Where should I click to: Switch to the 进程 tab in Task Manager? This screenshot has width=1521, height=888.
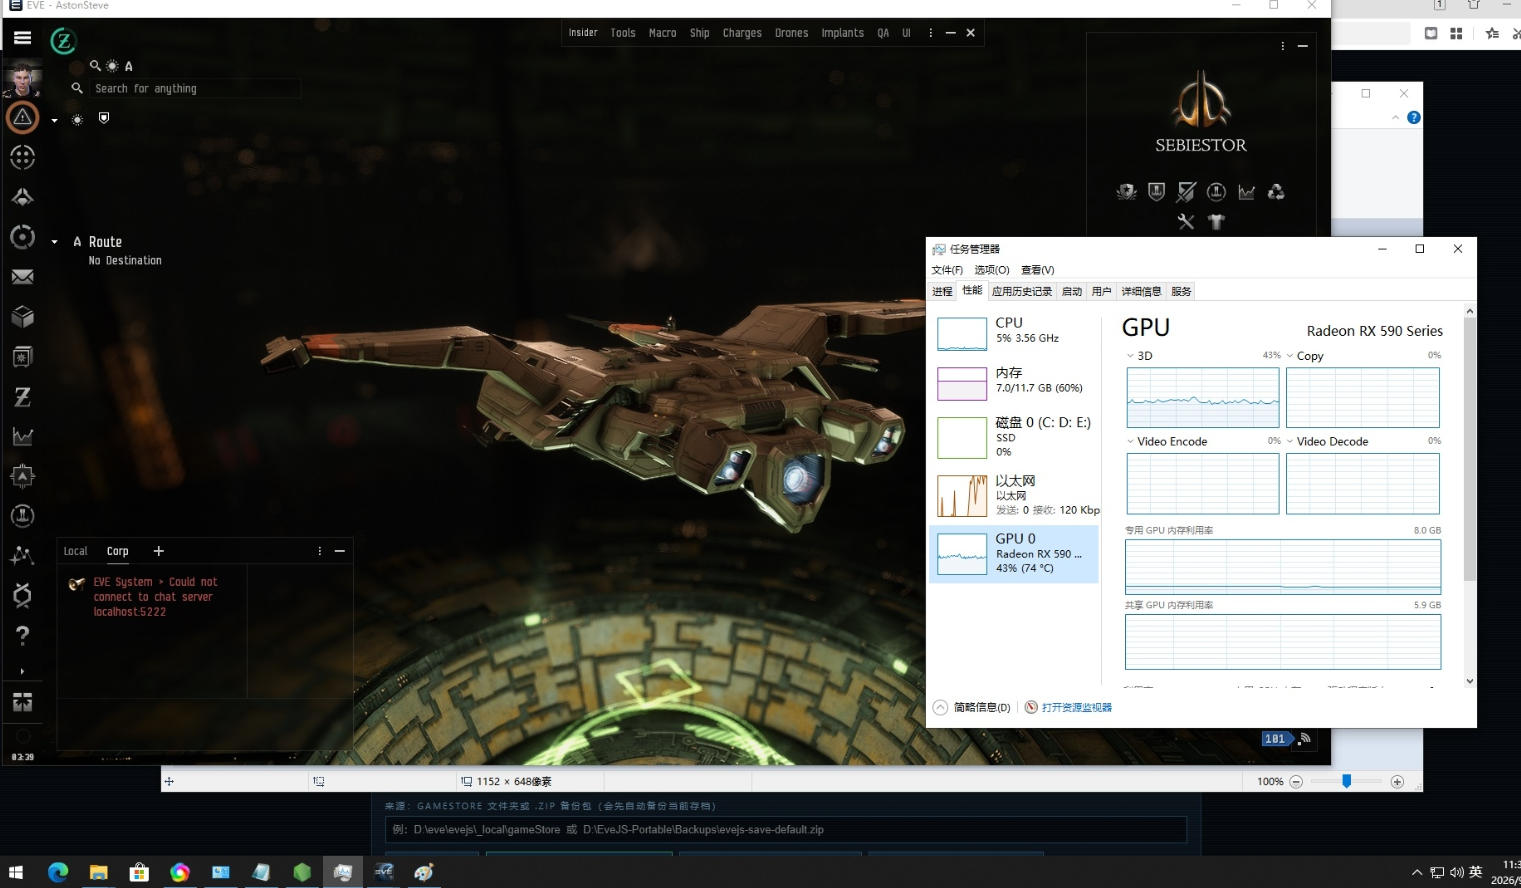point(942,292)
